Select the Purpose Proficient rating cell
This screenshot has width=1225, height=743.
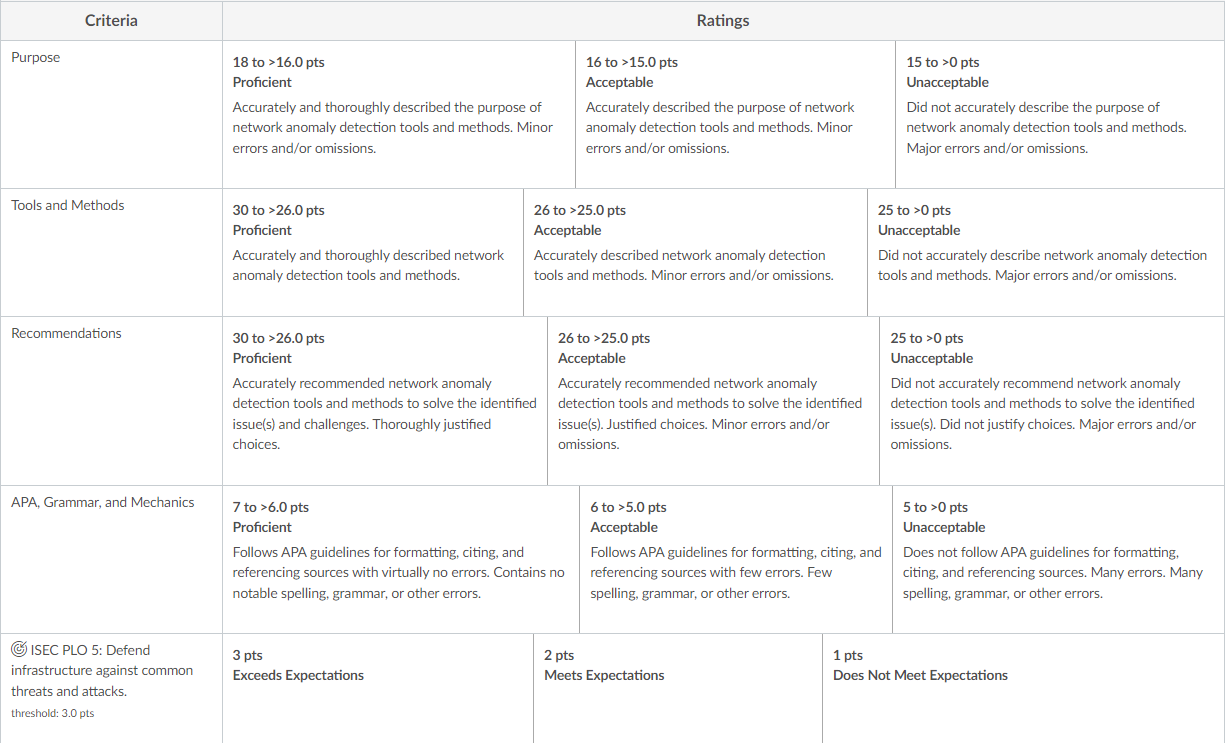click(x=399, y=115)
